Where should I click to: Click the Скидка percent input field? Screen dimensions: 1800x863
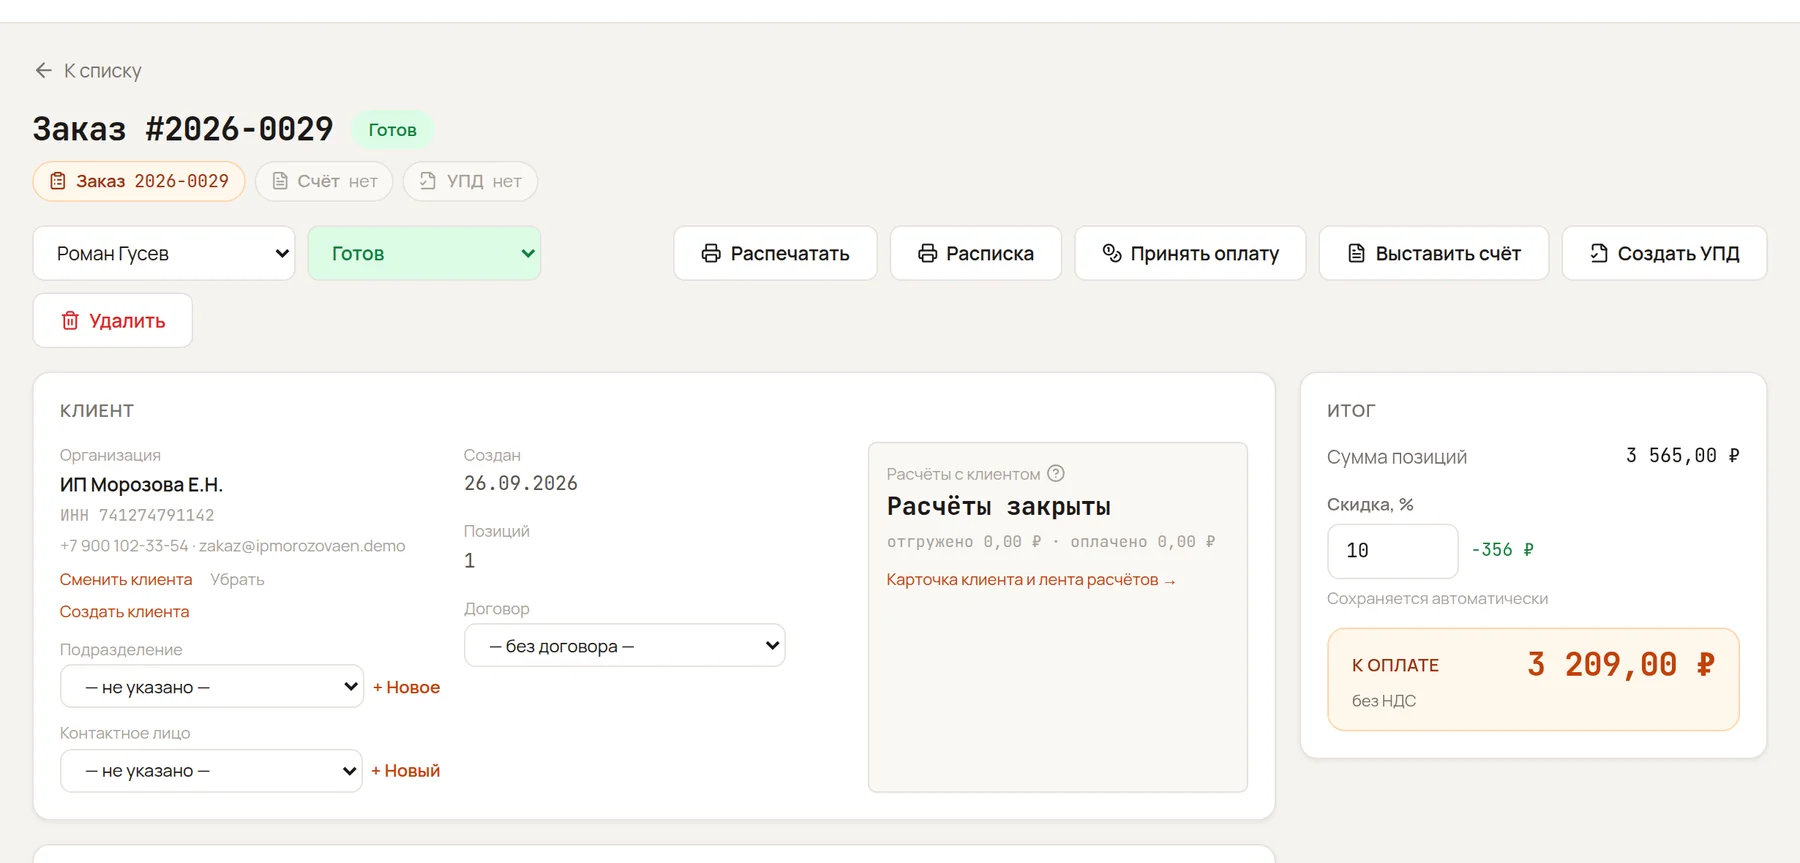(x=1392, y=550)
